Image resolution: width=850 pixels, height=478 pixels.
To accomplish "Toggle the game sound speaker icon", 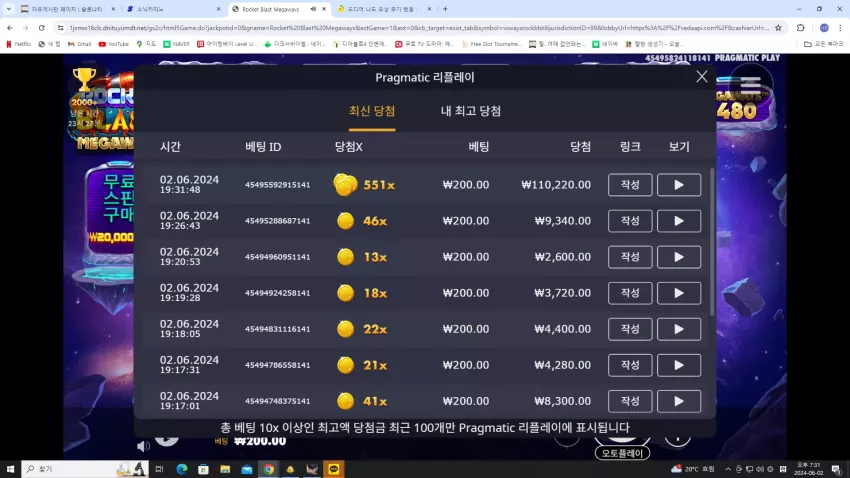I will 143,445.
